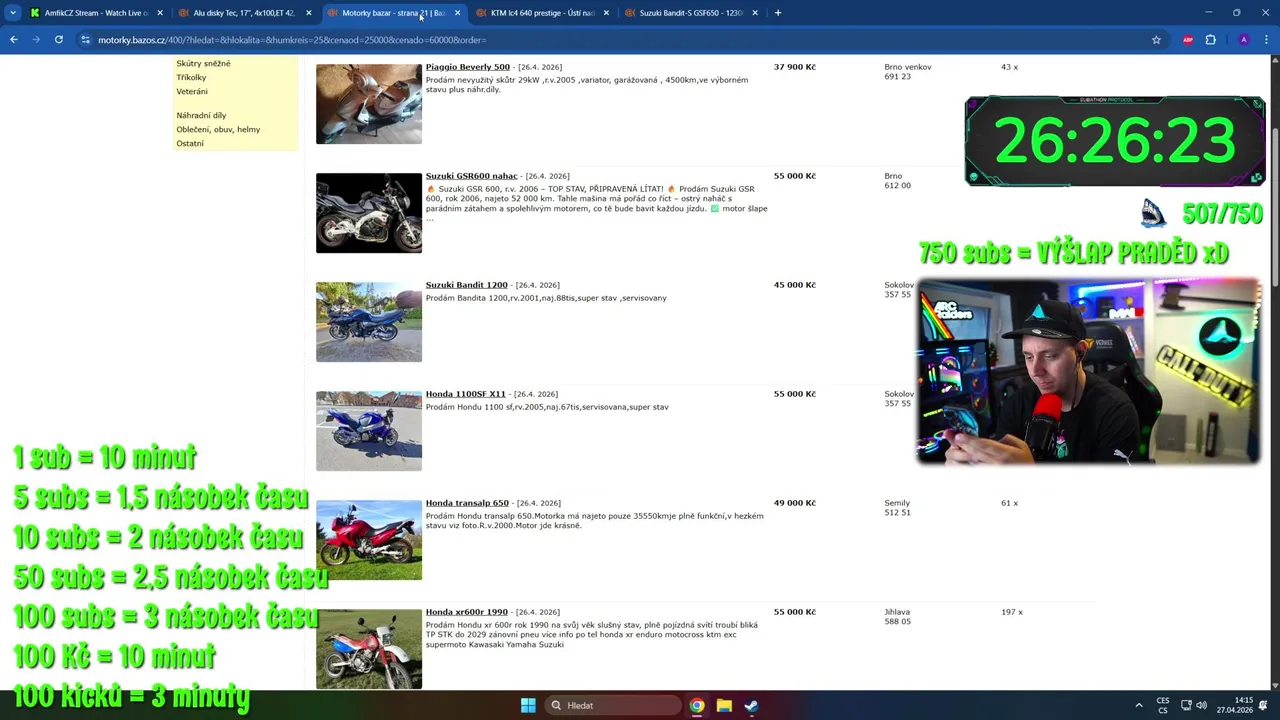Select the Motorky bazar tab
This screenshot has width=1280, height=720.
pyautogui.click(x=393, y=13)
